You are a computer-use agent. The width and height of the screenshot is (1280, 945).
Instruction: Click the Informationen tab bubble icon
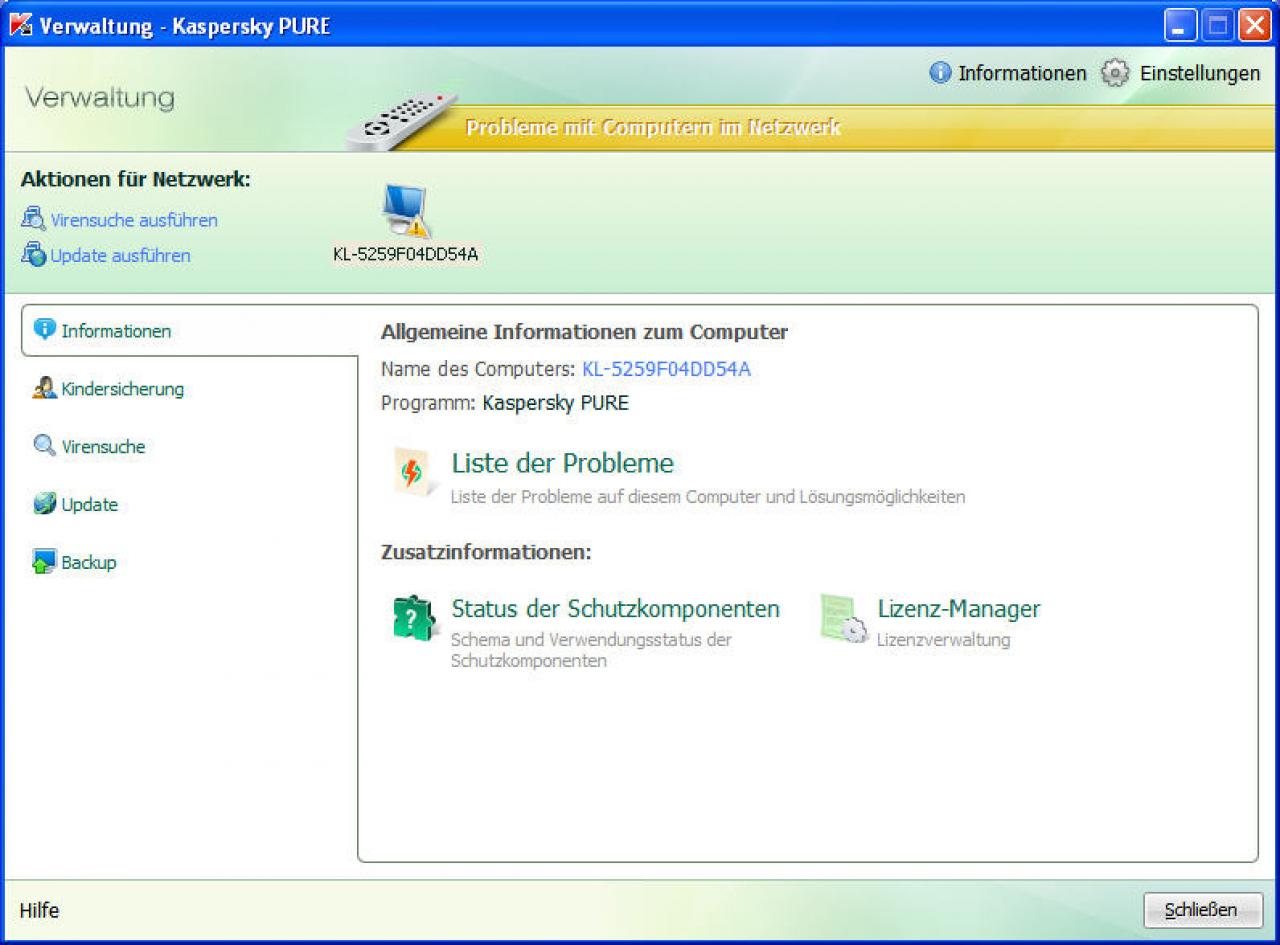(x=44, y=329)
